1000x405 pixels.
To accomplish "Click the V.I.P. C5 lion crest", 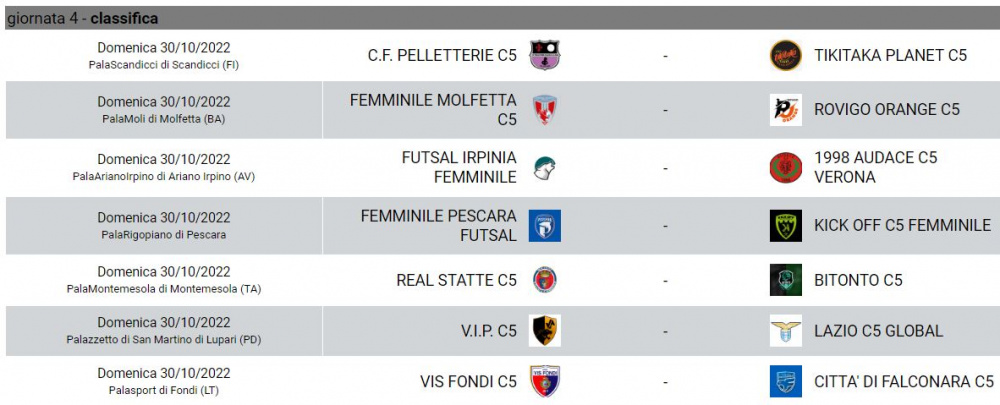I will [x=545, y=331].
